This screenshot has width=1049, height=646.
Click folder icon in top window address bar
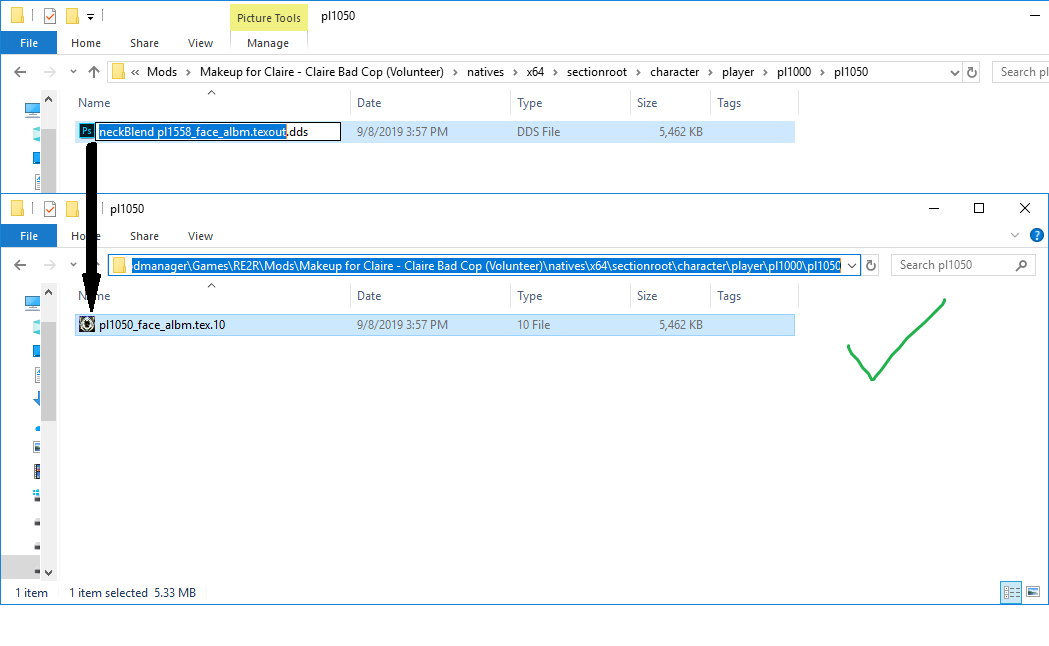point(118,72)
